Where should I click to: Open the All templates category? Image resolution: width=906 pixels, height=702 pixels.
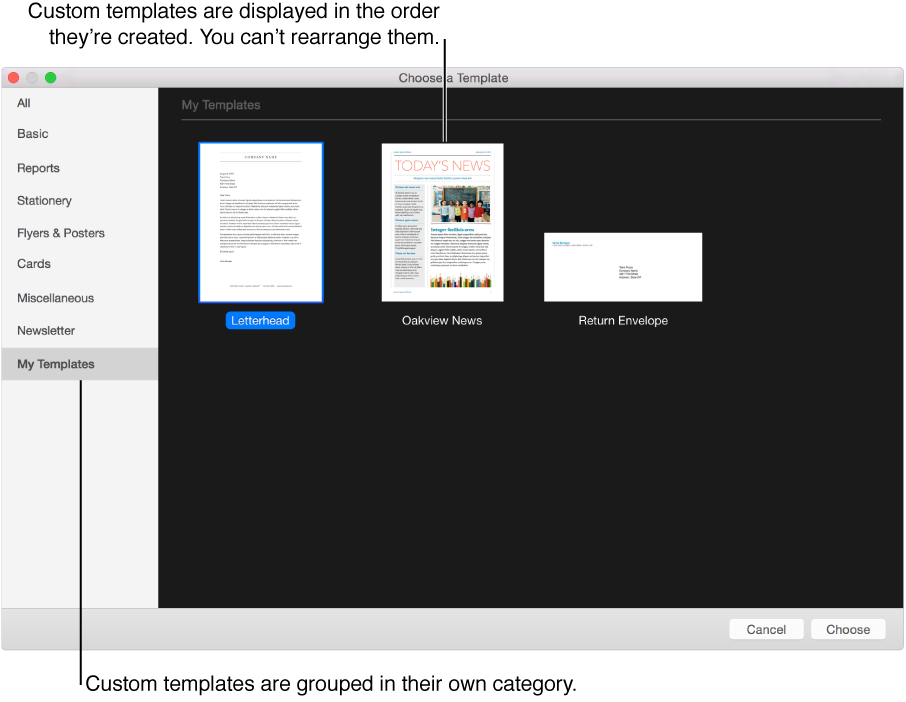(23, 102)
